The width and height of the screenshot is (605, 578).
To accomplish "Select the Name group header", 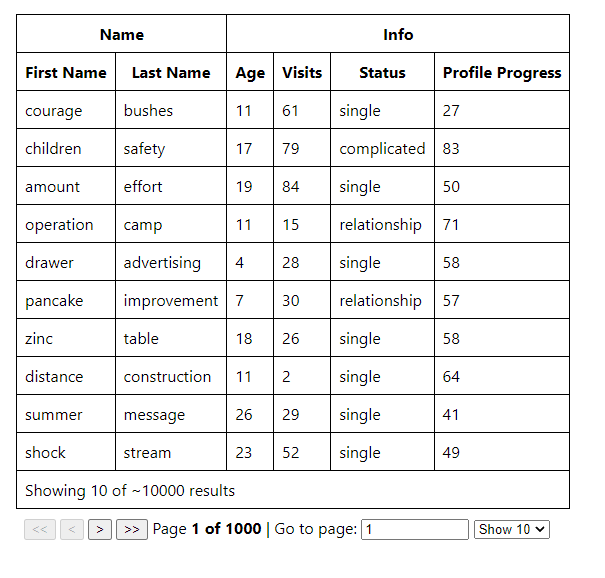I will tap(122, 34).
